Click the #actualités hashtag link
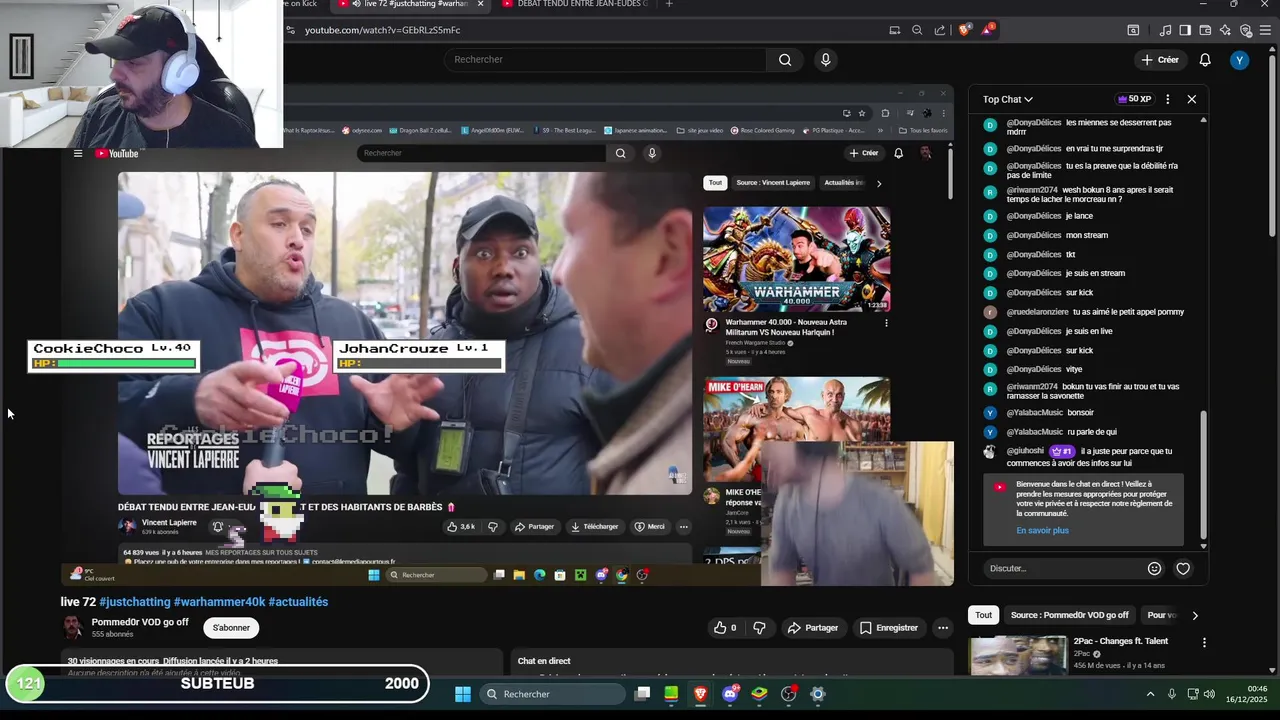Screen dimensions: 1280x720 point(298,602)
